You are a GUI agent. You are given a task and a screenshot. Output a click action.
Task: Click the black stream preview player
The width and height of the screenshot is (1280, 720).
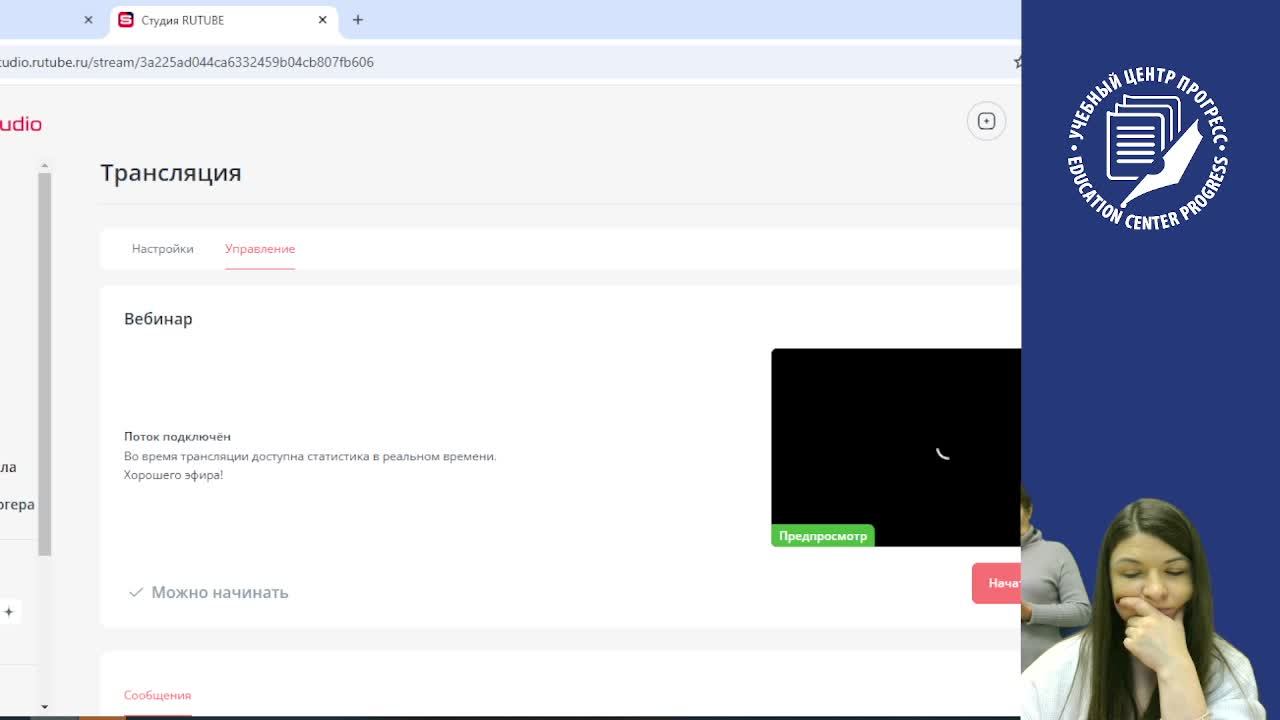point(896,447)
